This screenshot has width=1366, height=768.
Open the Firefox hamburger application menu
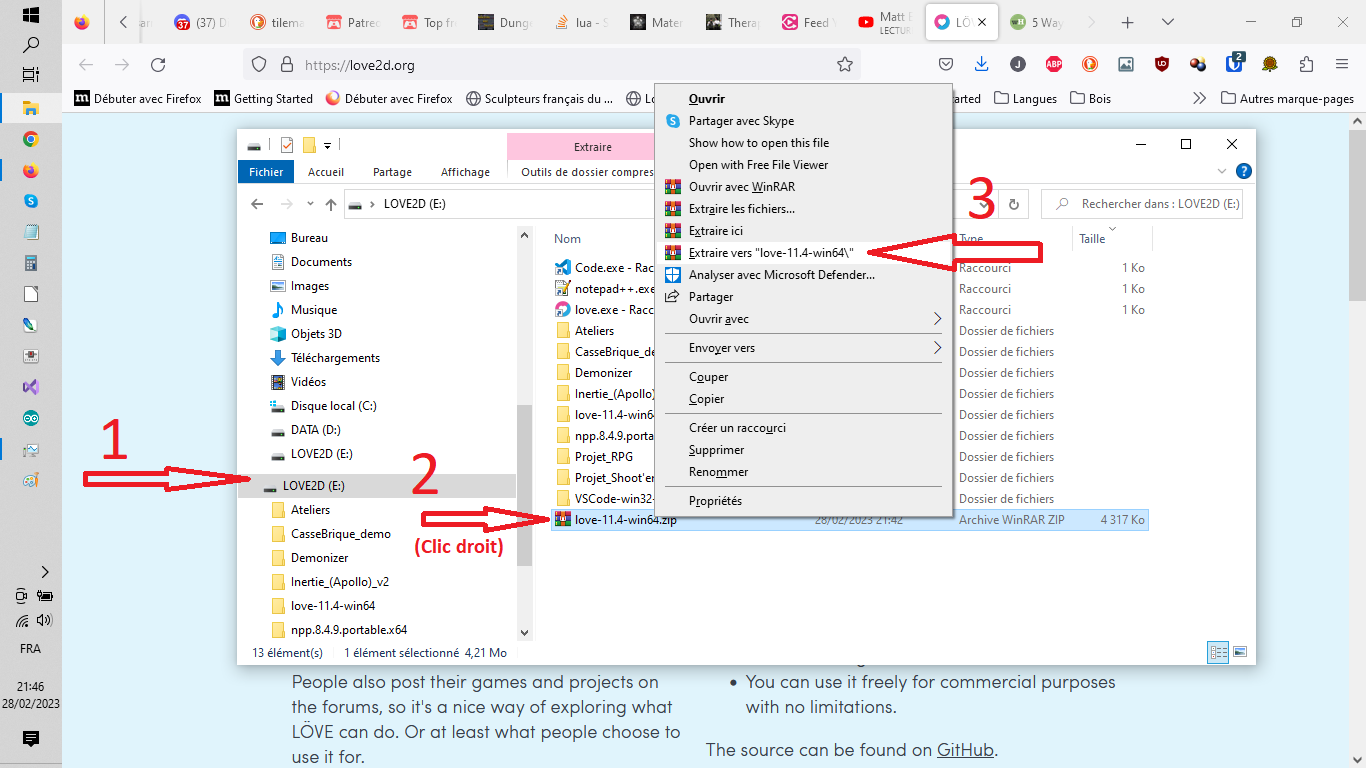pos(1342,64)
